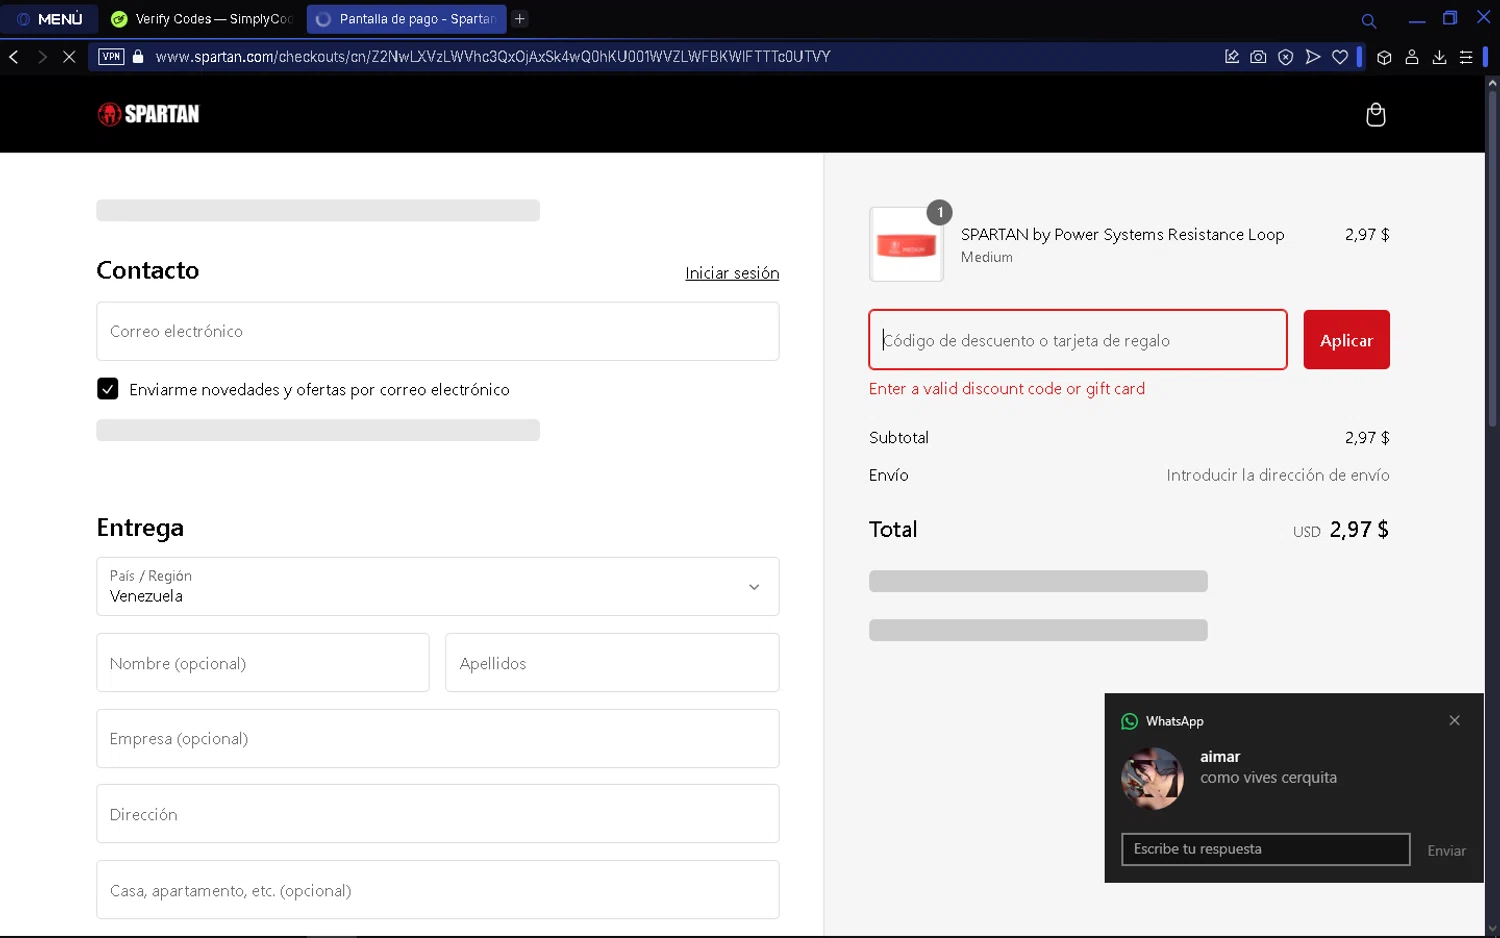Click the Correo electrónico input field
Viewport: 1500px width, 938px height.
click(x=437, y=331)
